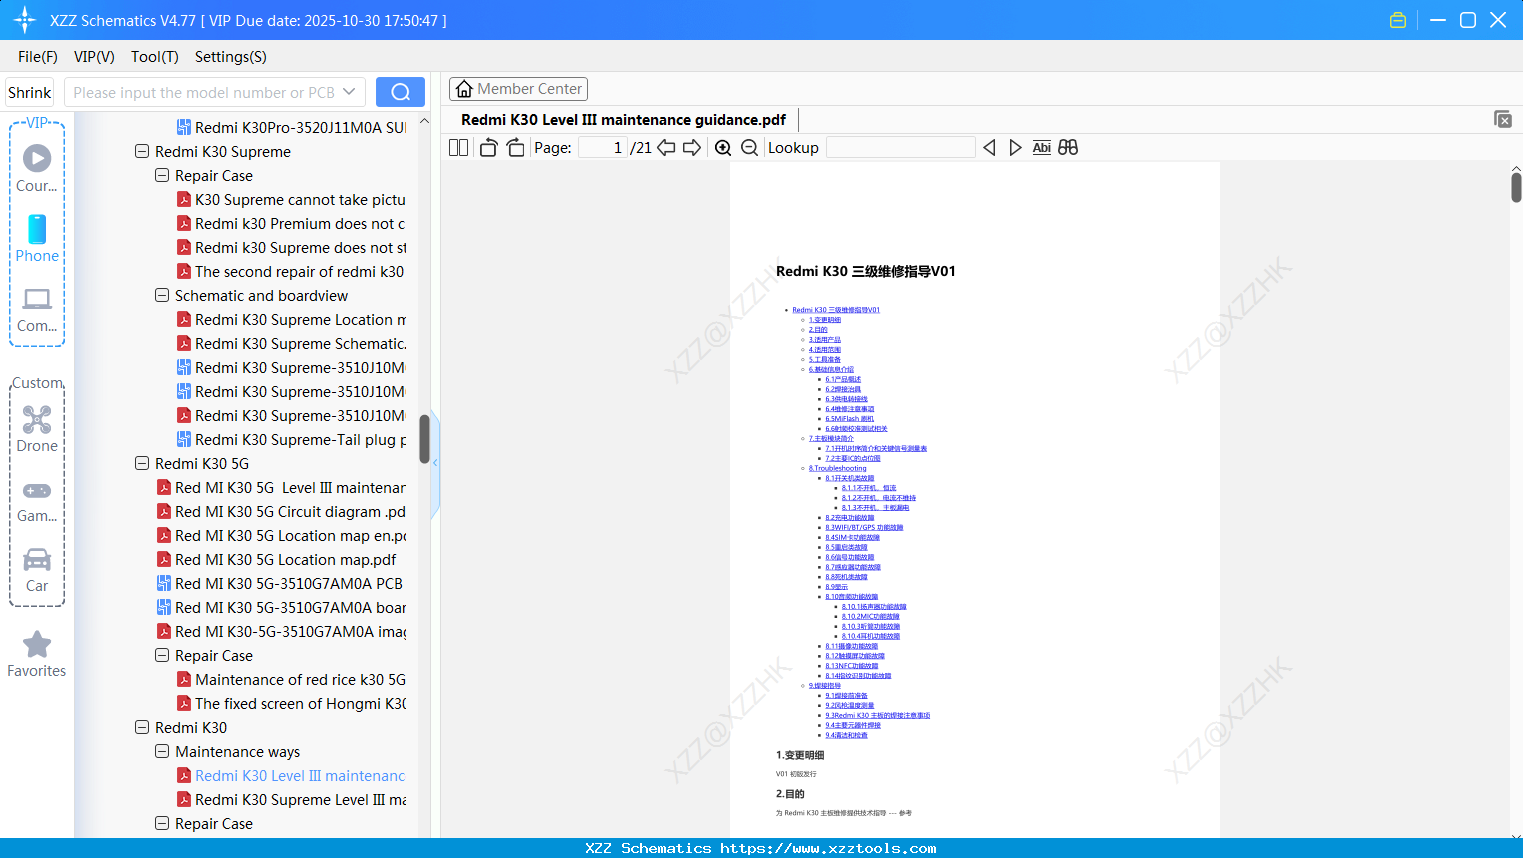Collapse the Schematic and boardview node
This screenshot has height=858, width=1523.
(x=162, y=296)
